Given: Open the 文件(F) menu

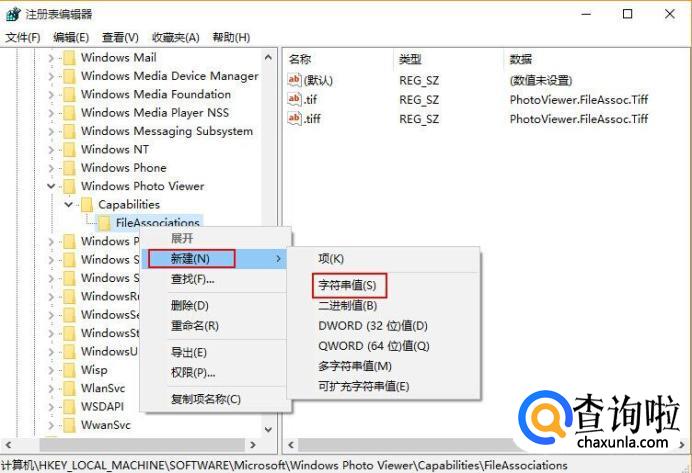Looking at the screenshot, I should tap(23, 38).
